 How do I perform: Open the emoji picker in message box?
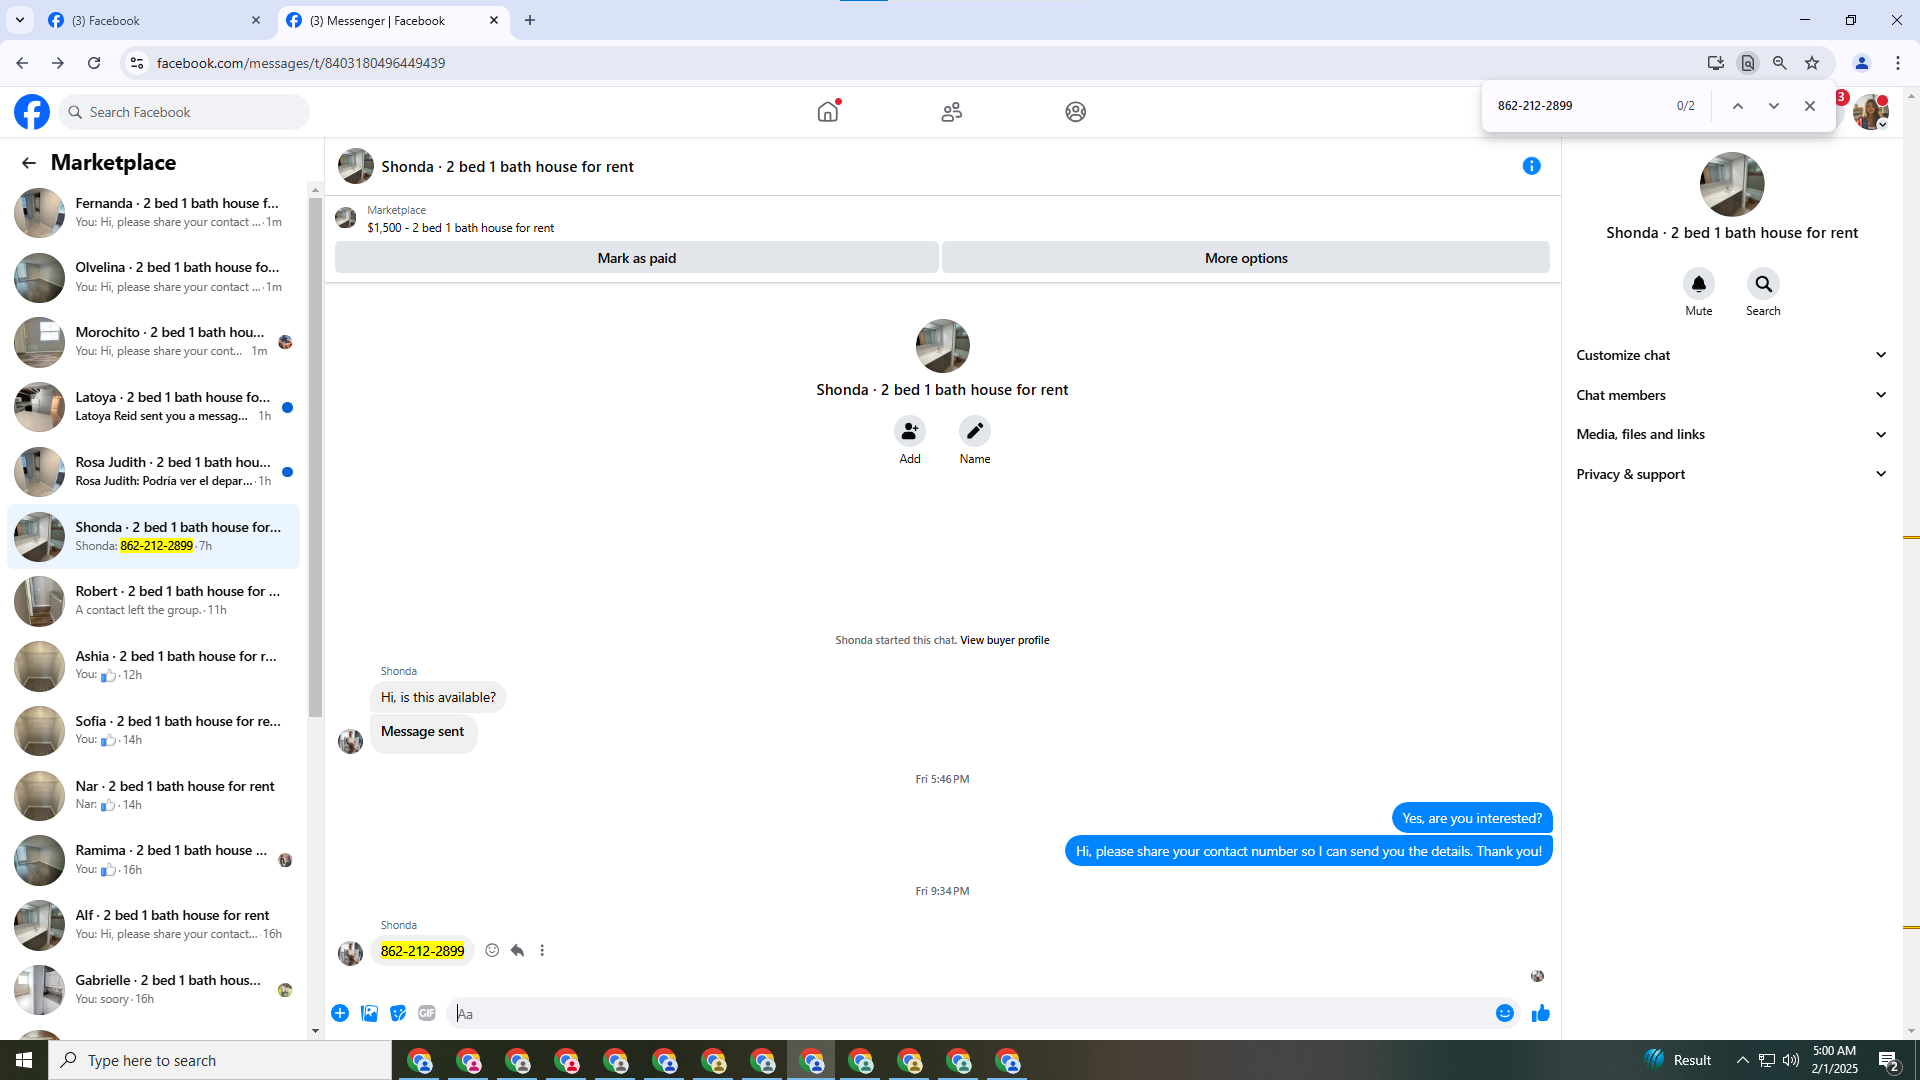pyautogui.click(x=1504, y=1013)
